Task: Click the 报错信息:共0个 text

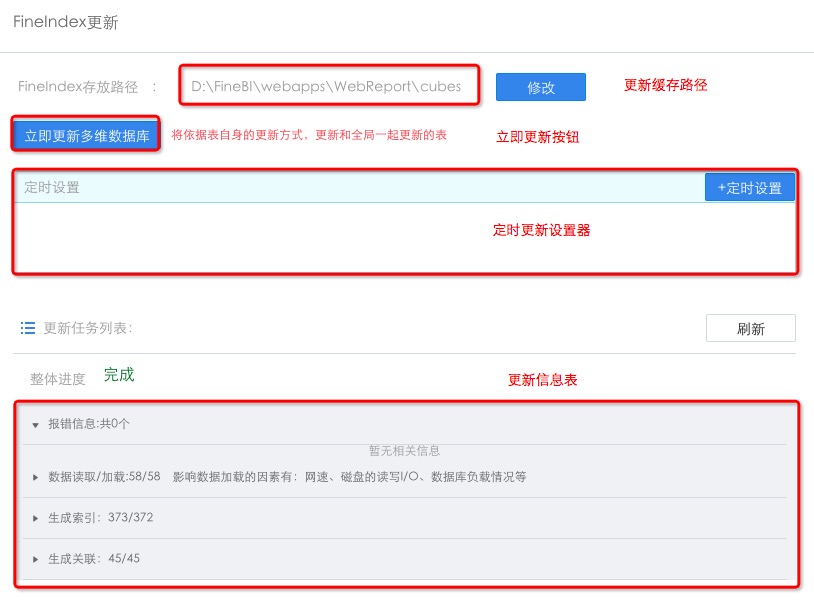Action: pos(89,424)
